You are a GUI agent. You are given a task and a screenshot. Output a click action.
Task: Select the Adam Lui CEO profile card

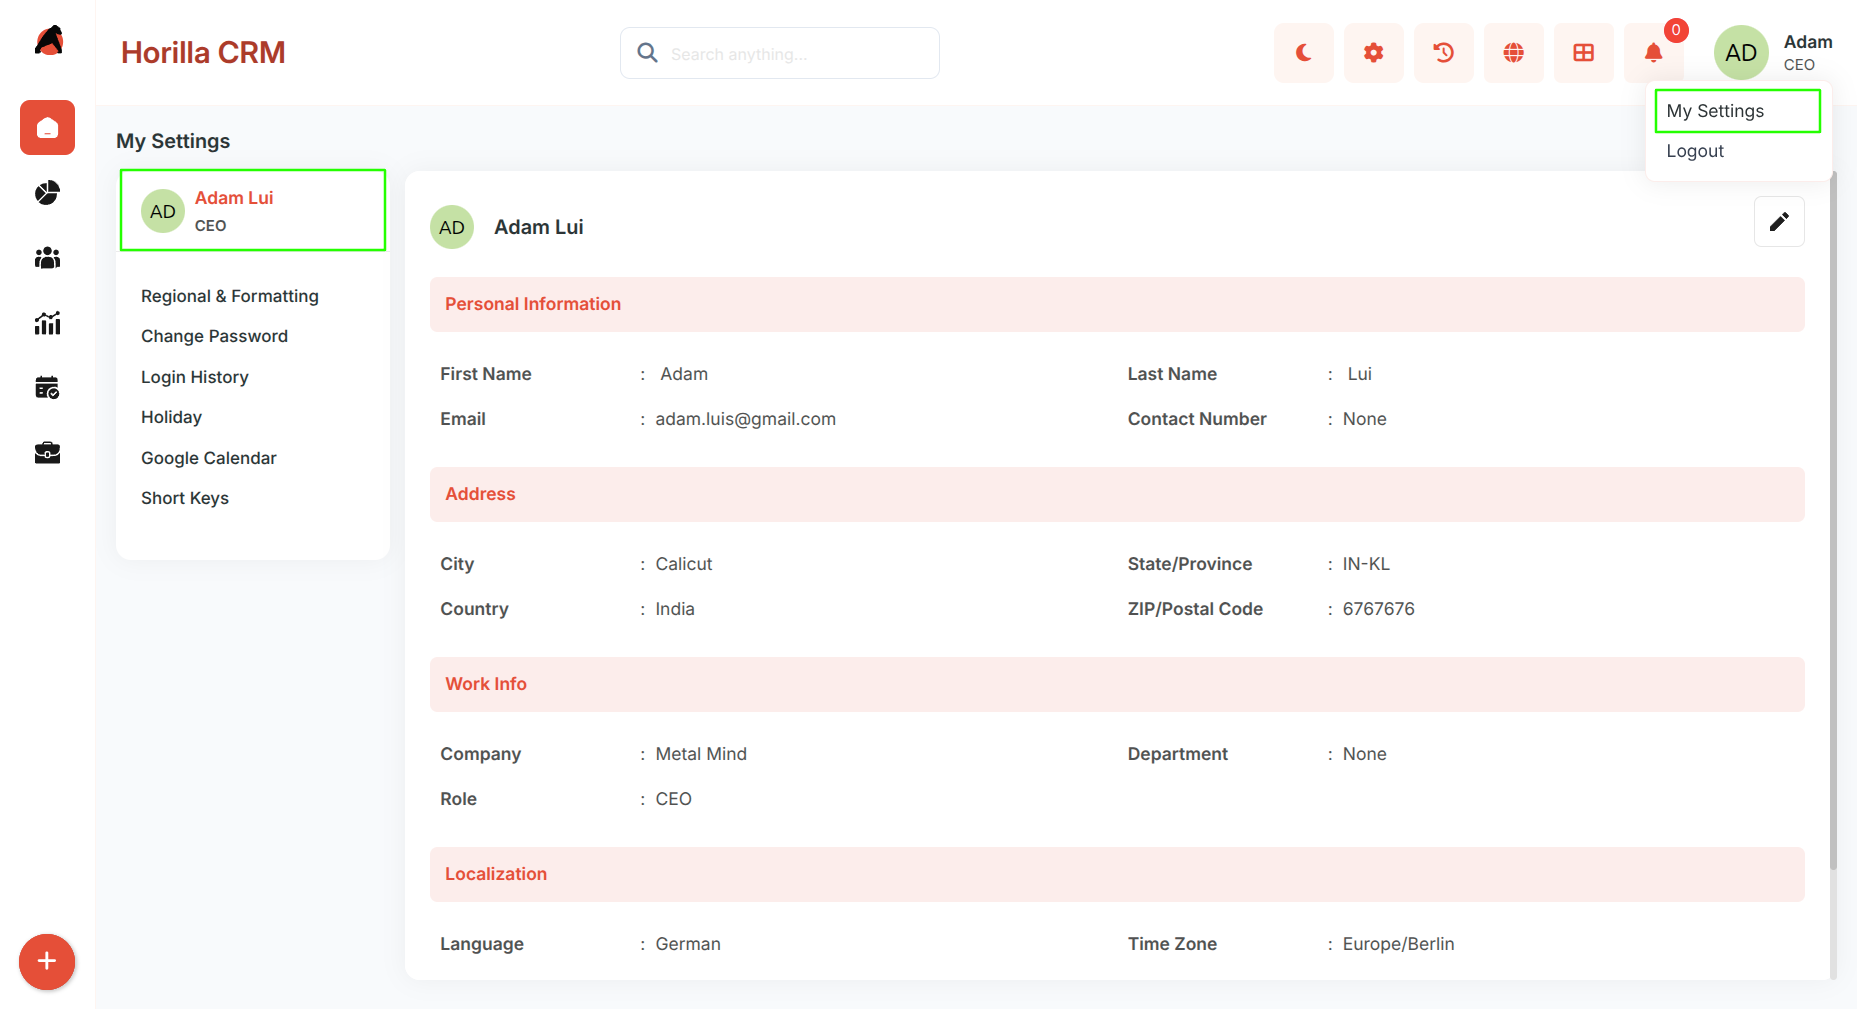(x=253, y=210)
